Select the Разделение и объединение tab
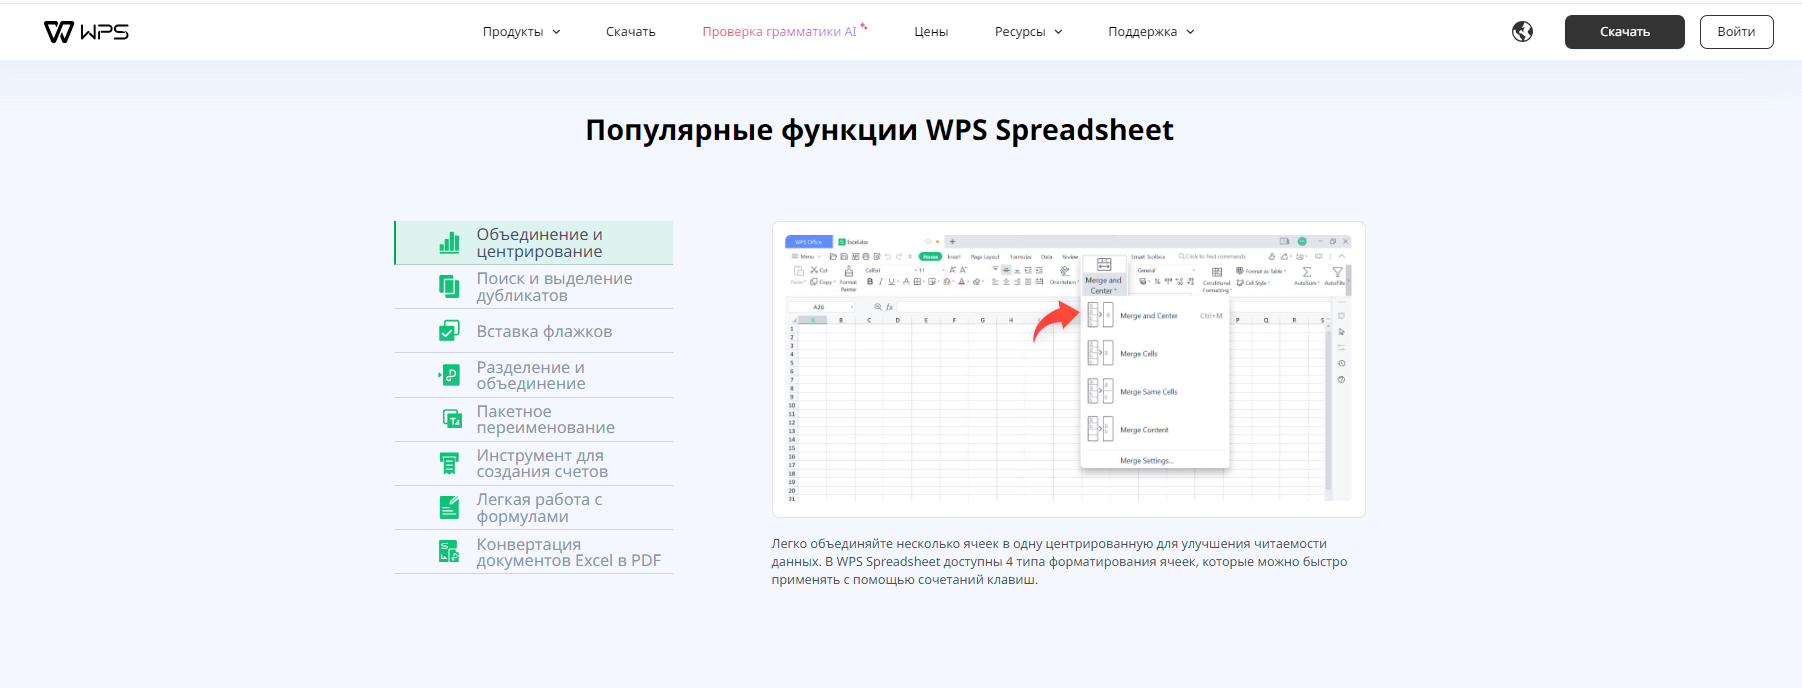The image size is (1802, 688). pyautogui.click(x=534, y=375)
